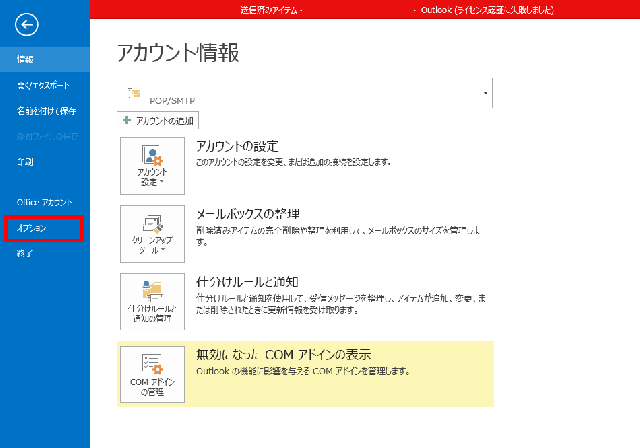This screenshot has width=640, height=448.
Task: Click the COM アドインの管理 button
Action: [152, 375]
